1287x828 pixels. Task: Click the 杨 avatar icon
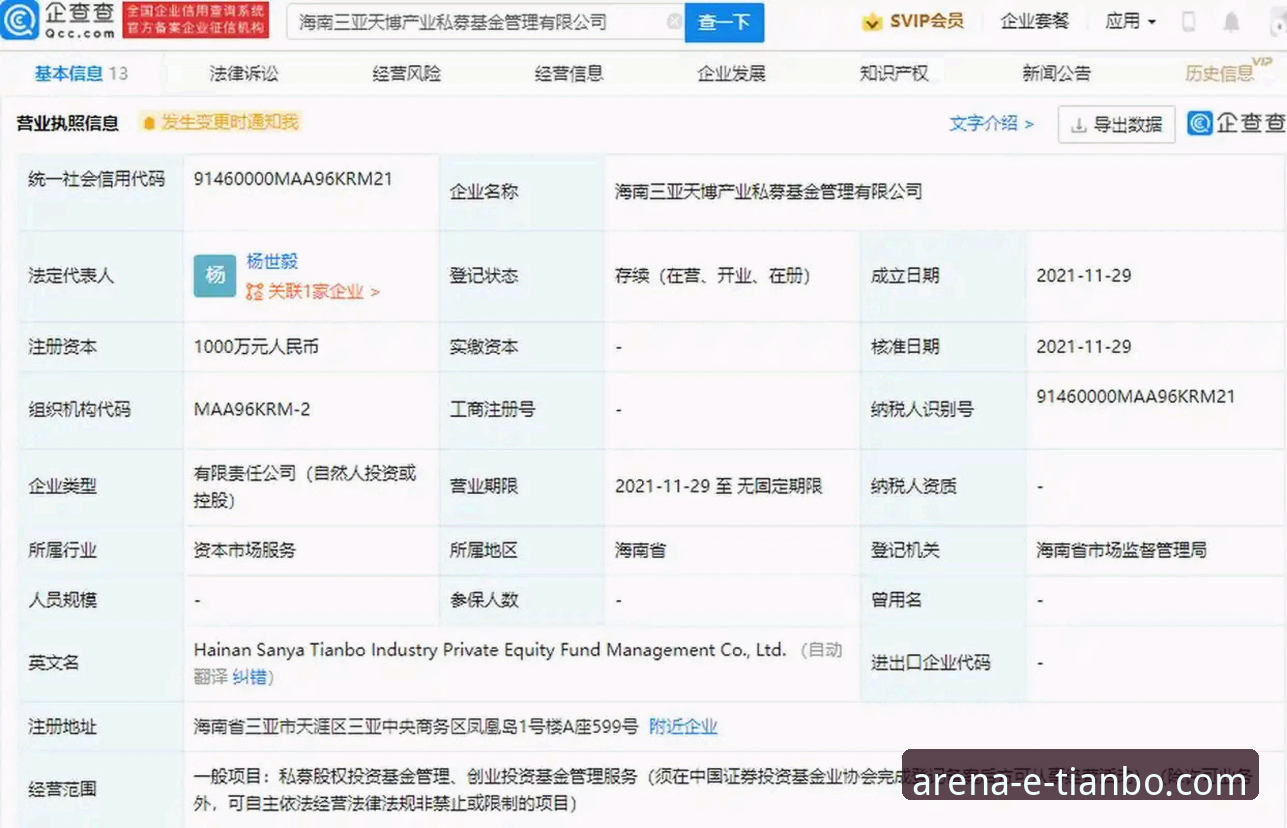point(215,275)
